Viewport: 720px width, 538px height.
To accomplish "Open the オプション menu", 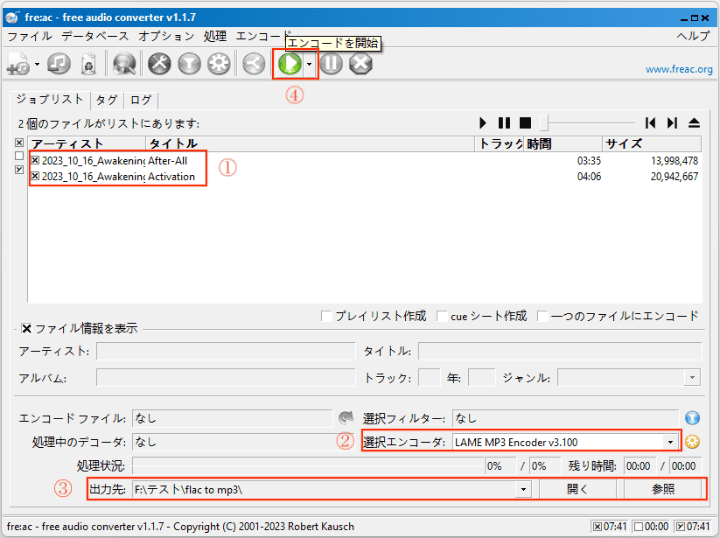I will (x=166, y=36).
